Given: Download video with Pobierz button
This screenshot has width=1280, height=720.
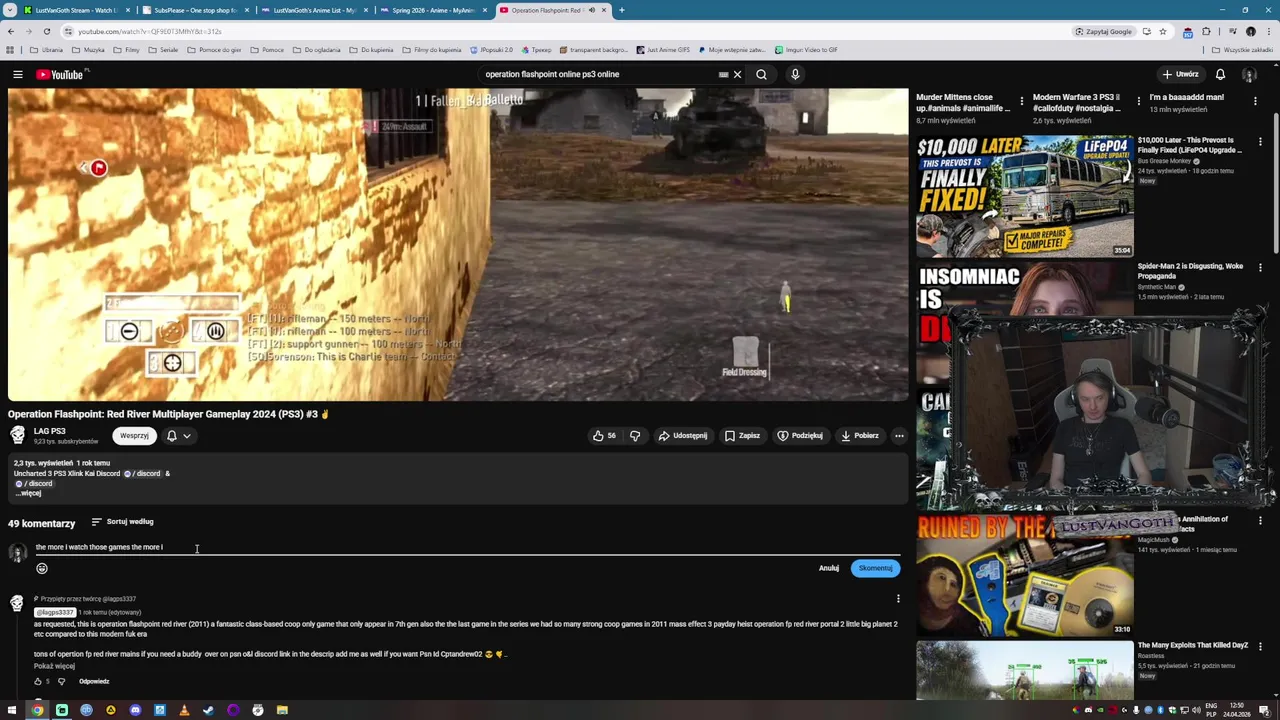Looking at the screenshot, I should click(860, 436).
